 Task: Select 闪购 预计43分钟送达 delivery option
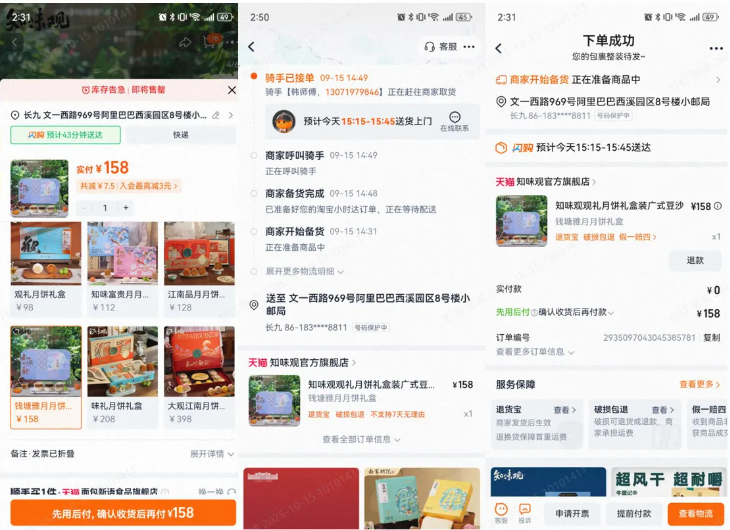(66, 135)
